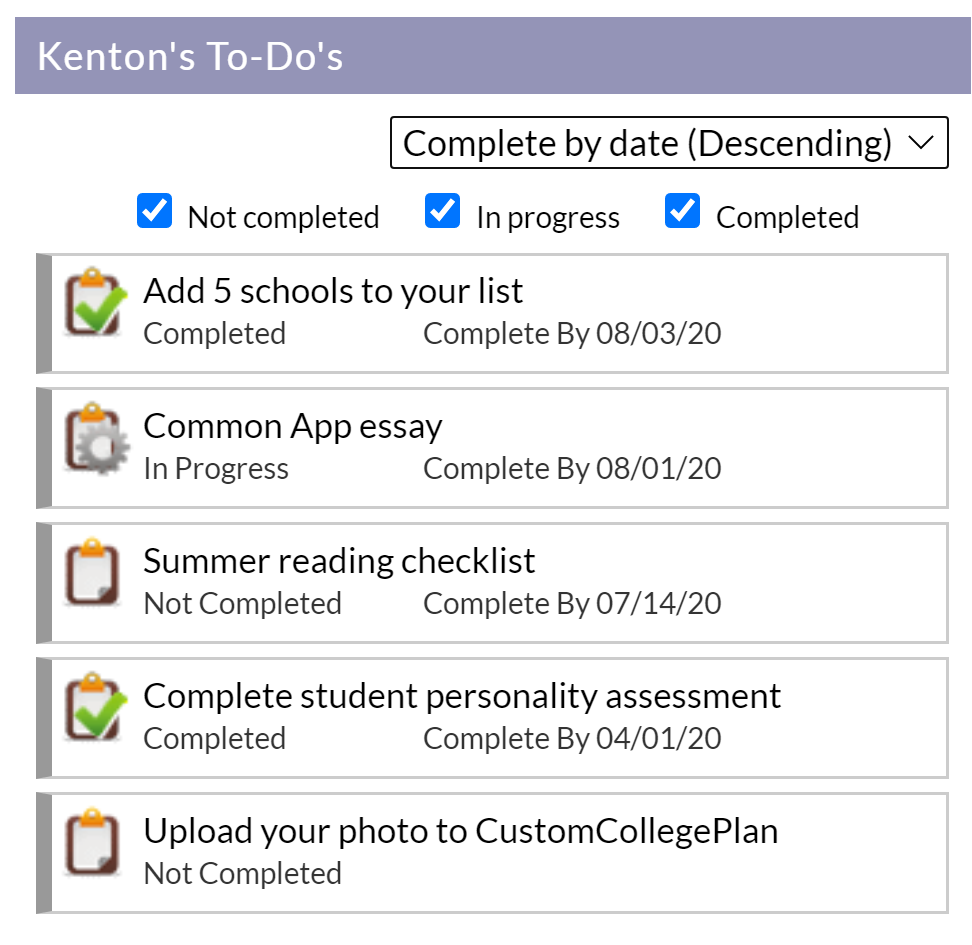Click the Kenton's To-Do's header bar

point(493,56)
